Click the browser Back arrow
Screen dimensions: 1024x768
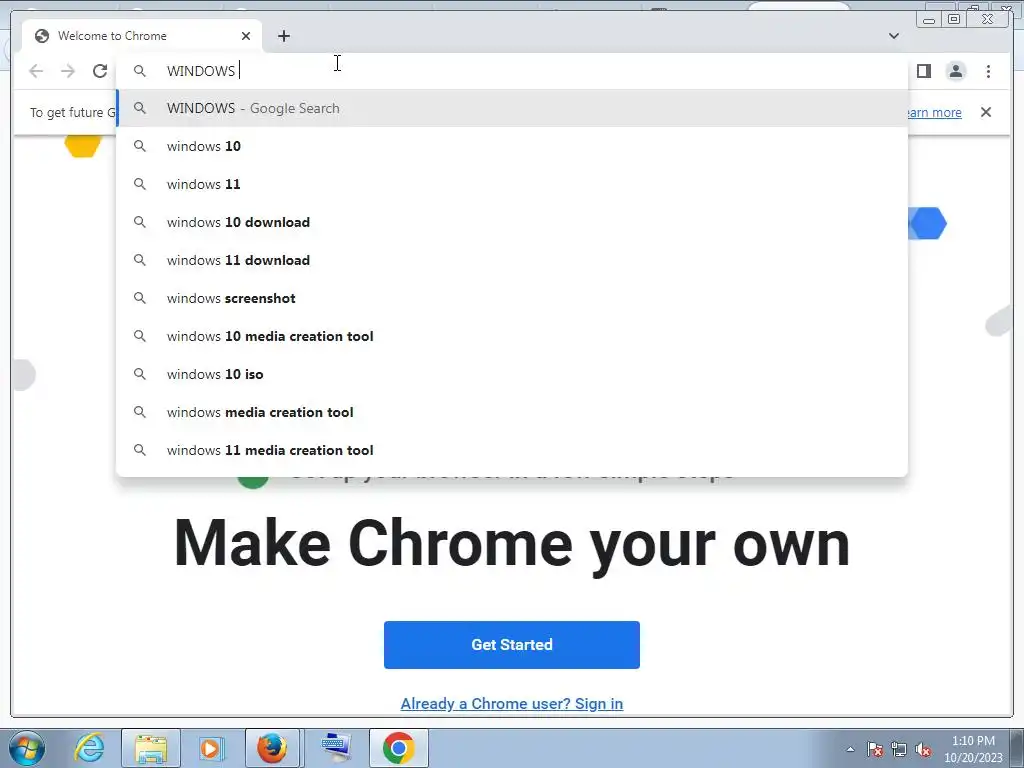36,71
